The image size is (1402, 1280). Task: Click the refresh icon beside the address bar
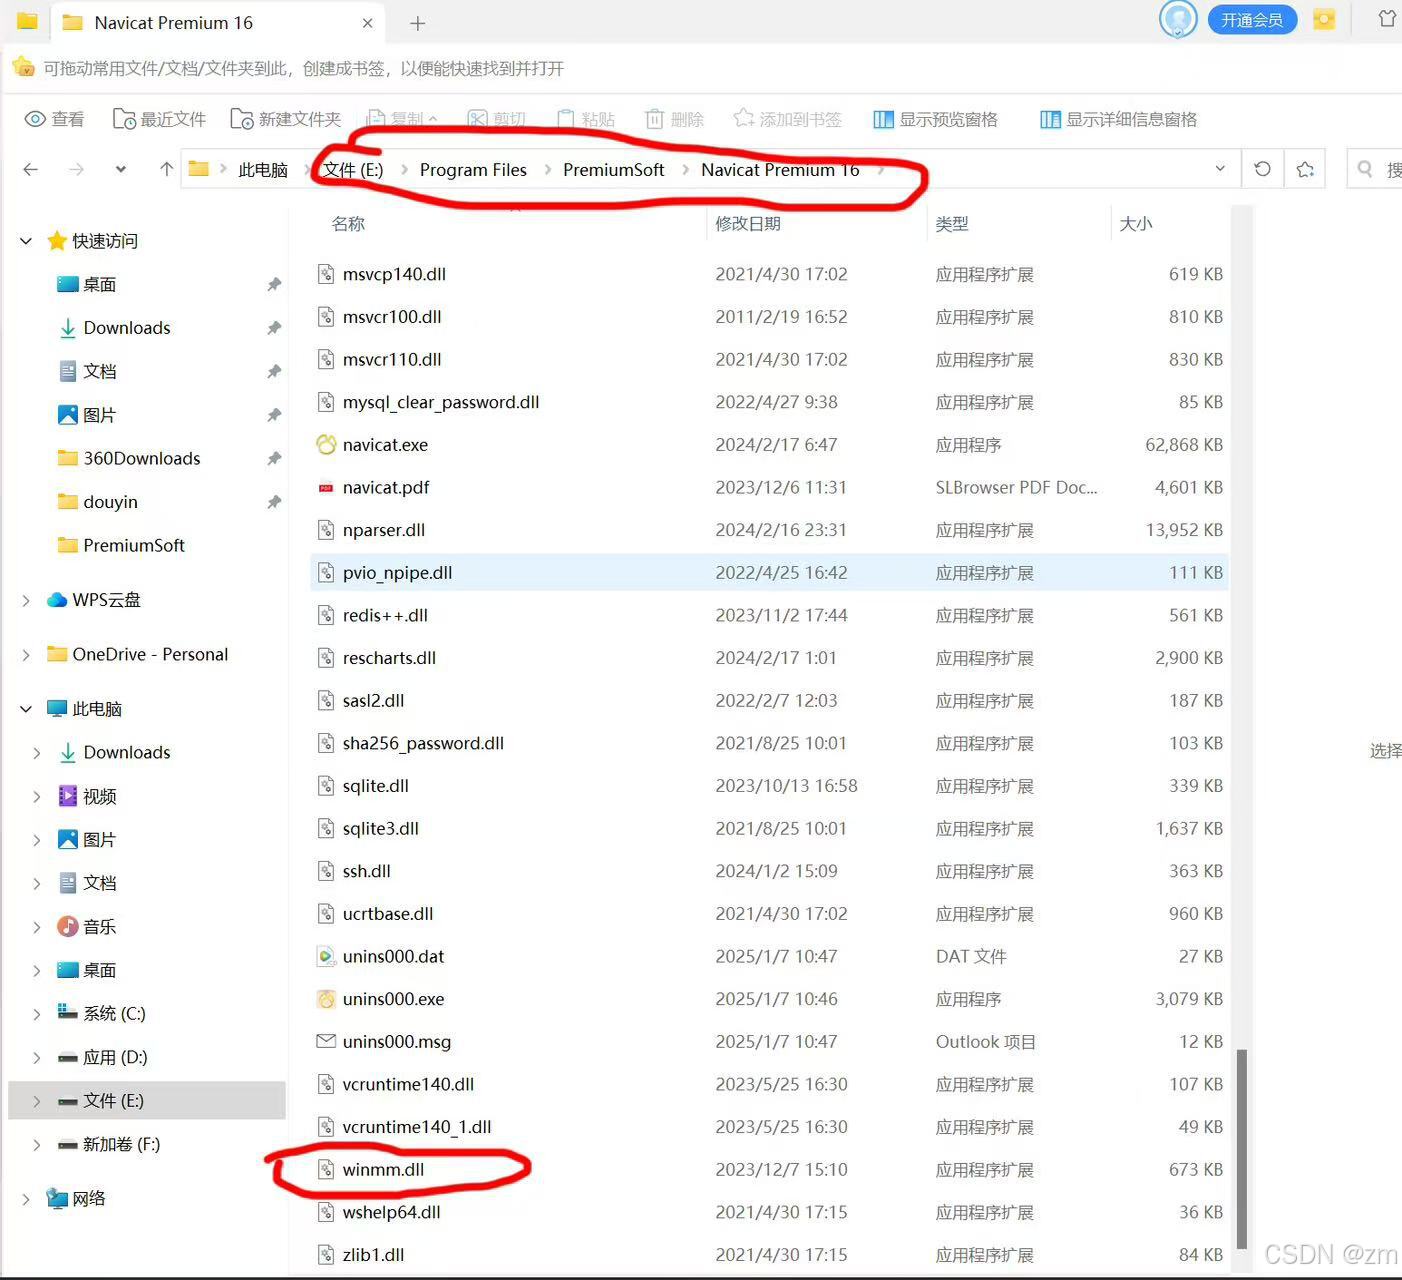click(x=1261, y=168)
